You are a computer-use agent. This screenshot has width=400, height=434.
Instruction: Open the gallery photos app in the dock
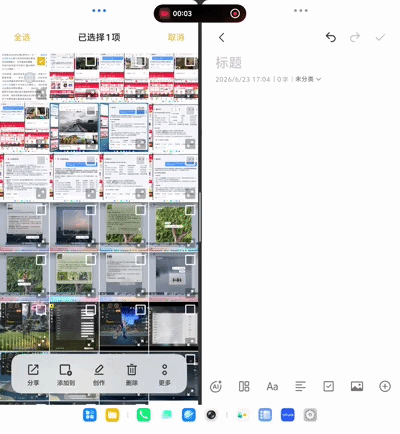click(242, 415)
